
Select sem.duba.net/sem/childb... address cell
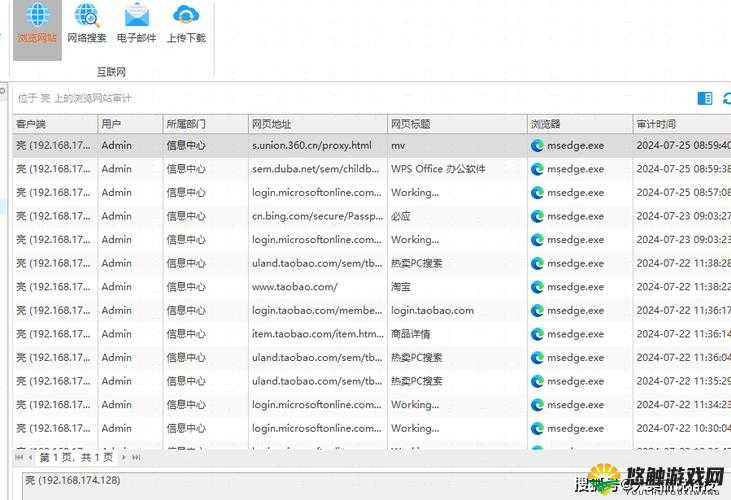click(x=316, y=169)
